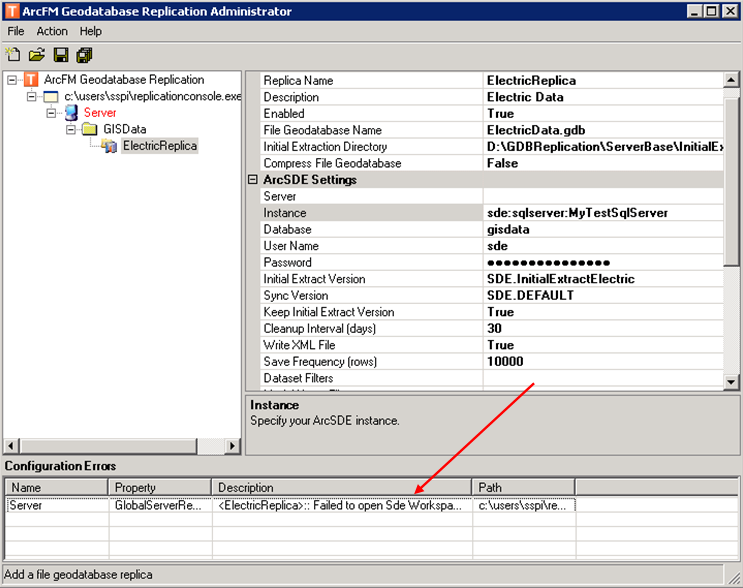Open the Help menu
Viewport: 743px width, 588px height.
[x=91, y=31]
